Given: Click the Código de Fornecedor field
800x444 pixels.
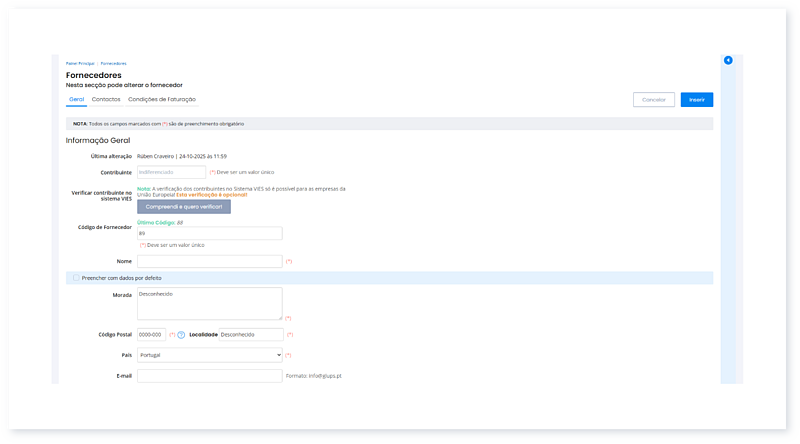Looking at the screenshot, I should coord(209,233).
